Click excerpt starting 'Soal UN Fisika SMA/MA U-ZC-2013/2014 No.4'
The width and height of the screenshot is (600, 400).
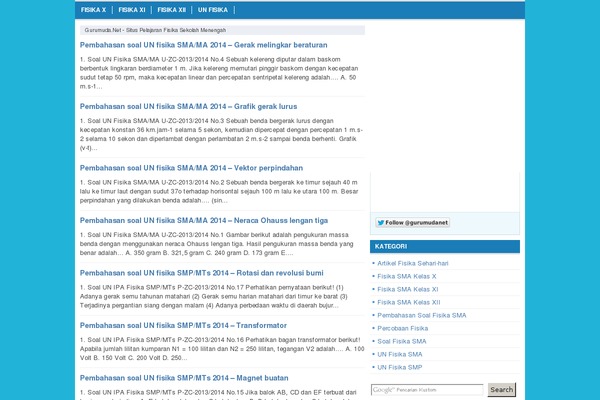point(219,73)
